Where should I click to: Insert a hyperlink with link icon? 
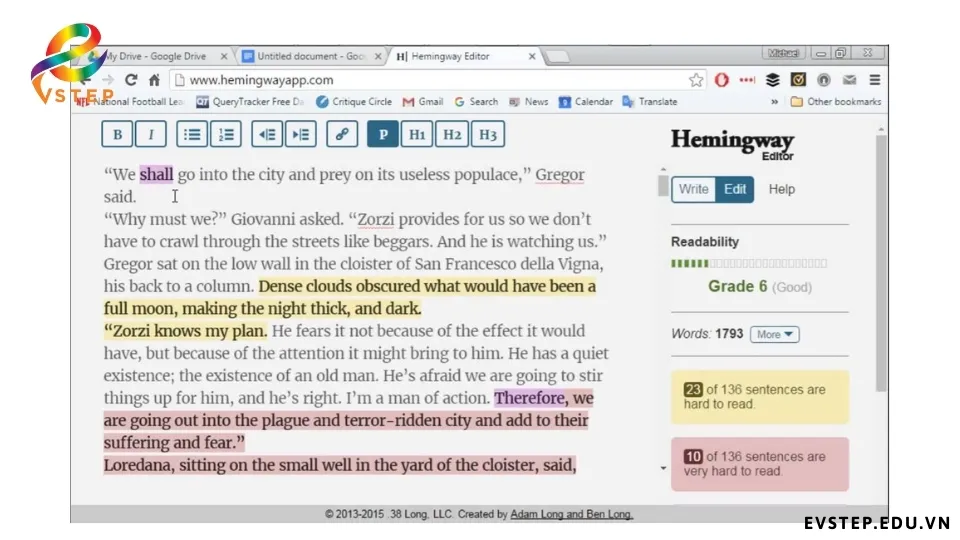342,135
